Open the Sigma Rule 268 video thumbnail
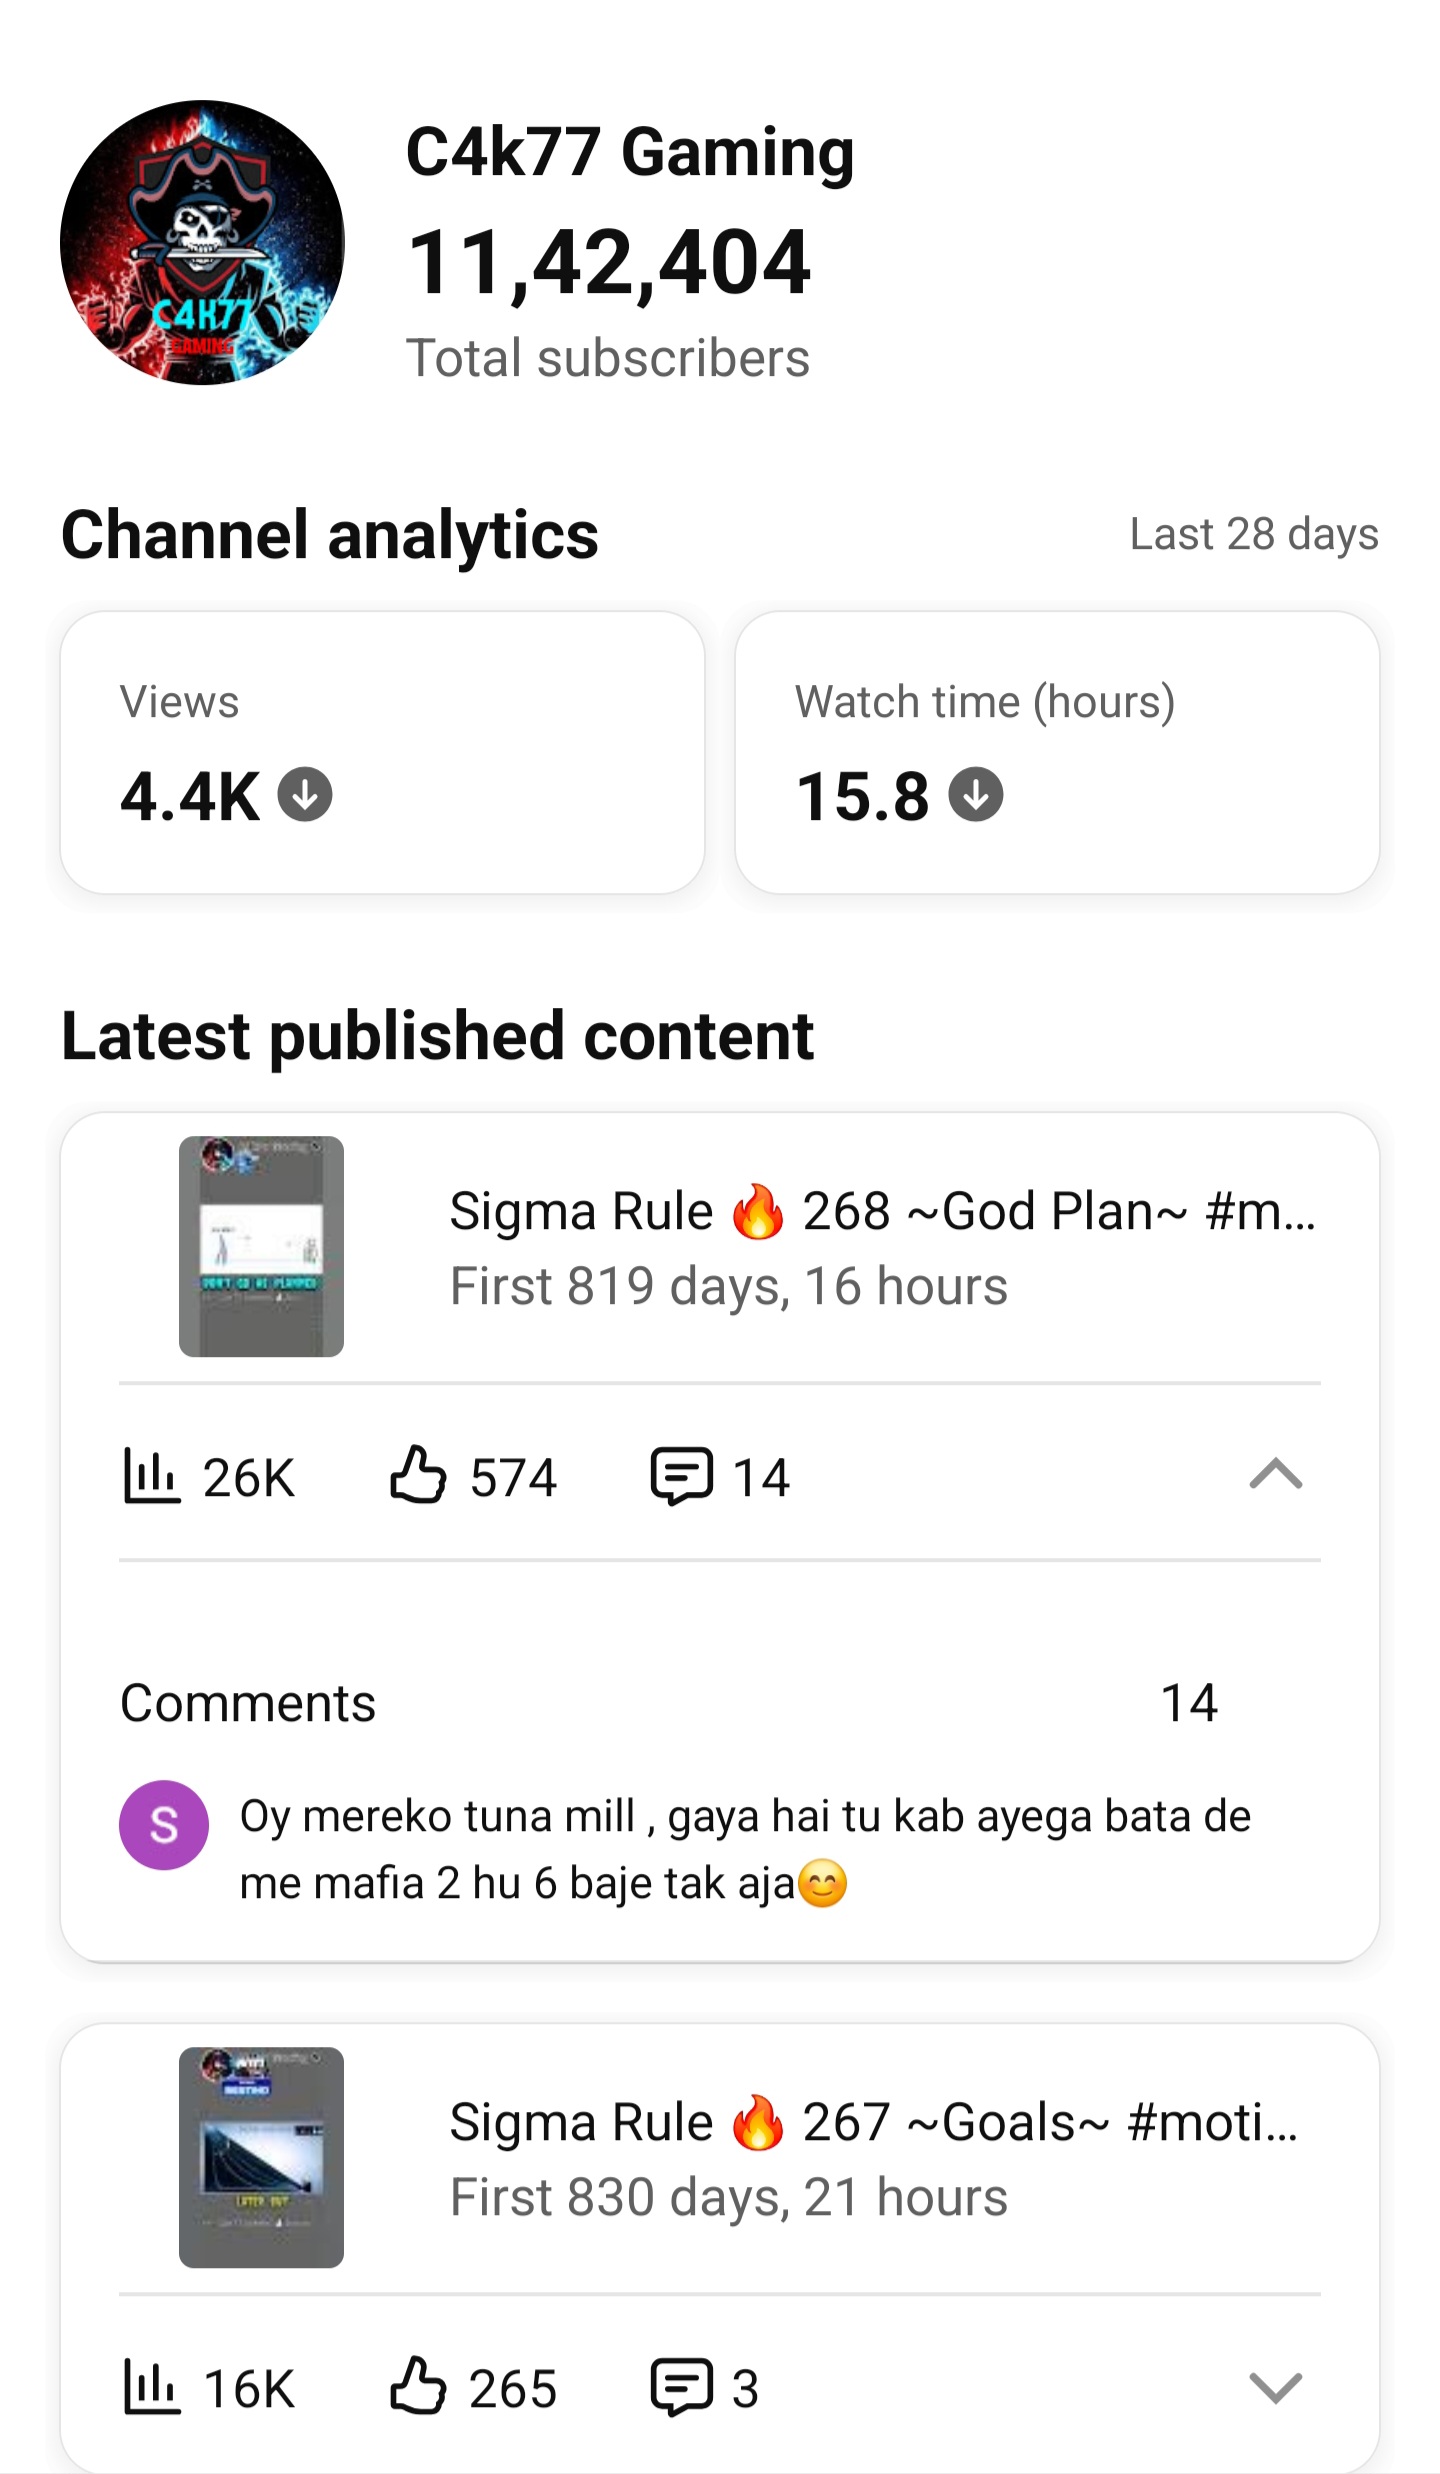The height and width of the screenshot is (2474, 1440). coord(261,1246)
